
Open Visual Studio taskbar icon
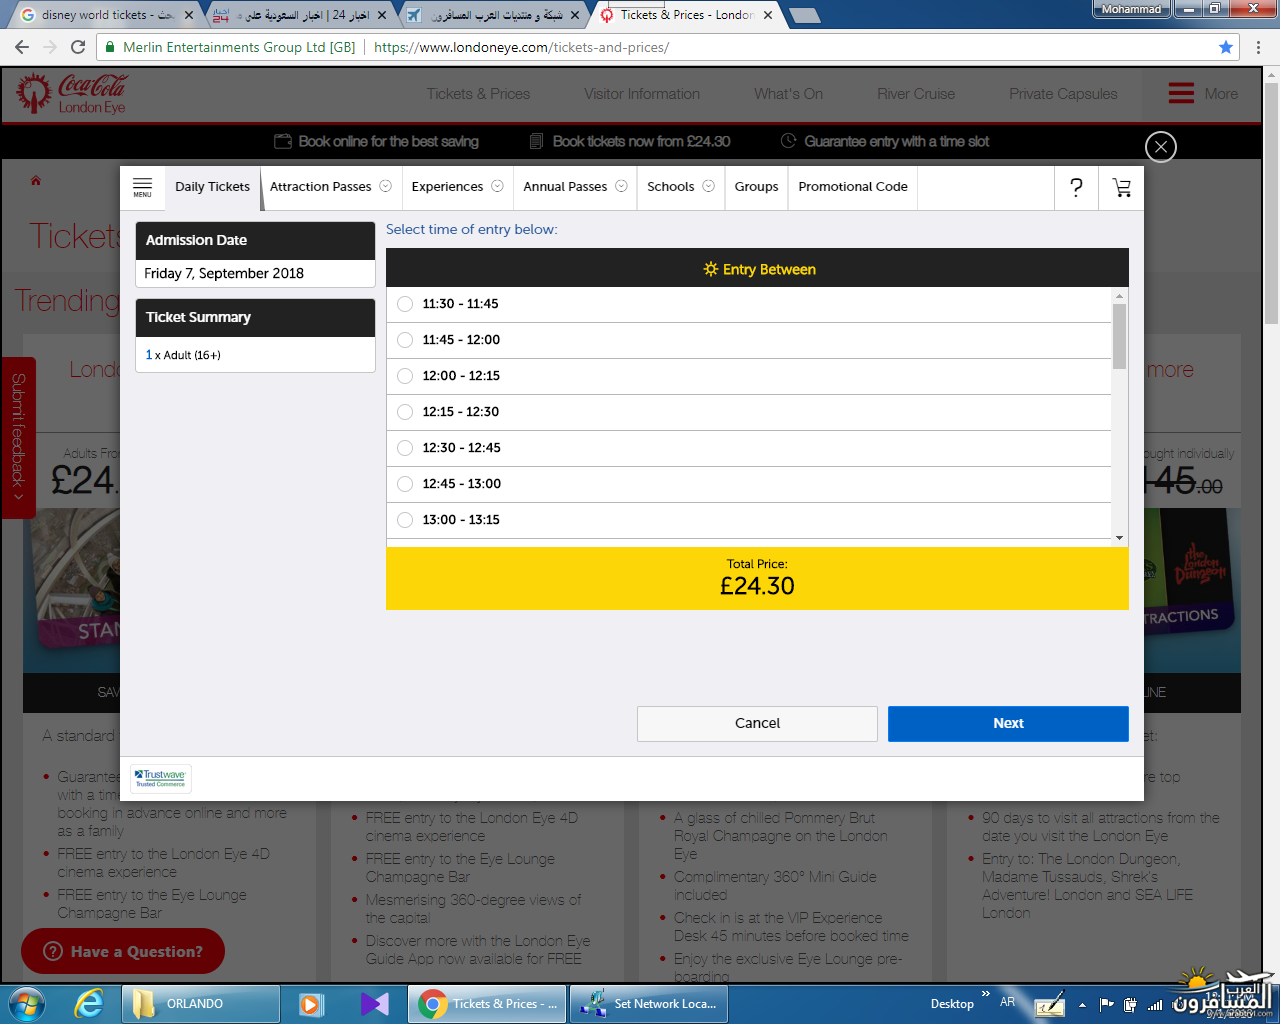375,1003
